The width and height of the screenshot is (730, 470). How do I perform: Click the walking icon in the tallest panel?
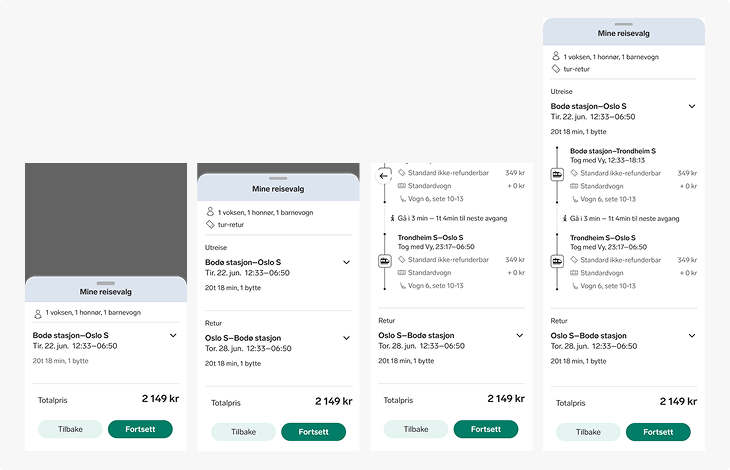click(565, 218)
